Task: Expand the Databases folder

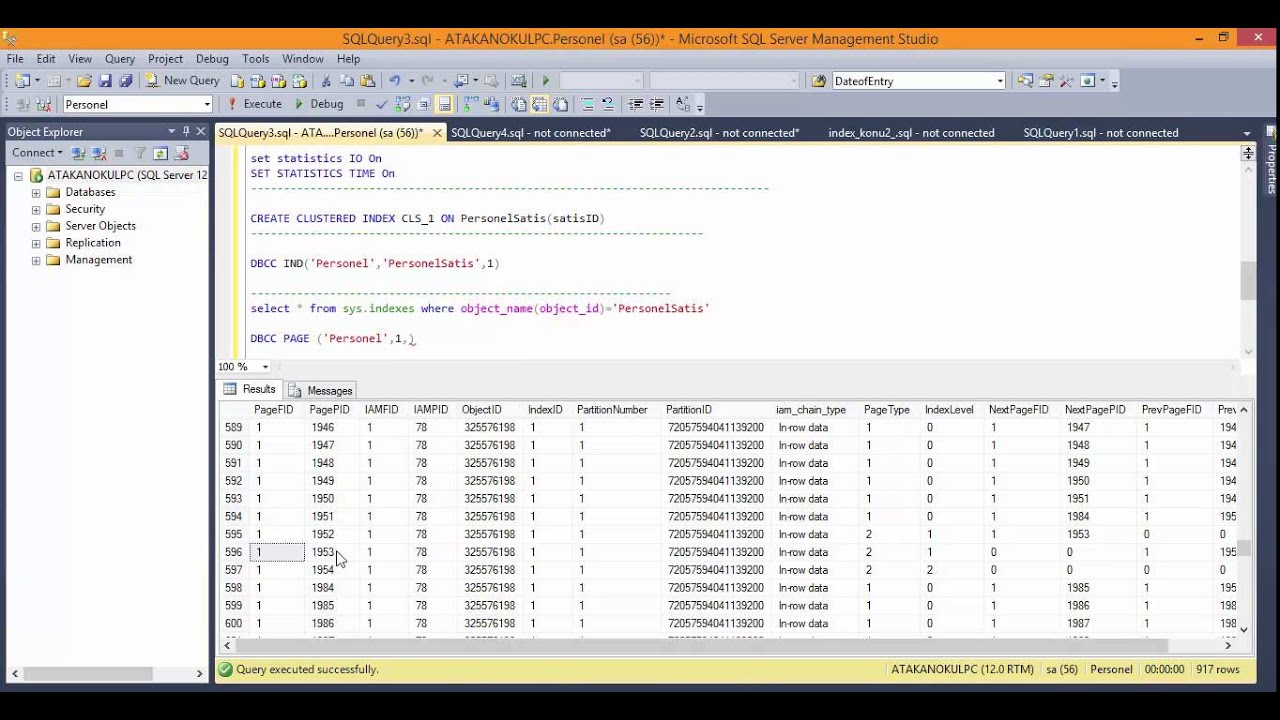Action: (36, 193)
